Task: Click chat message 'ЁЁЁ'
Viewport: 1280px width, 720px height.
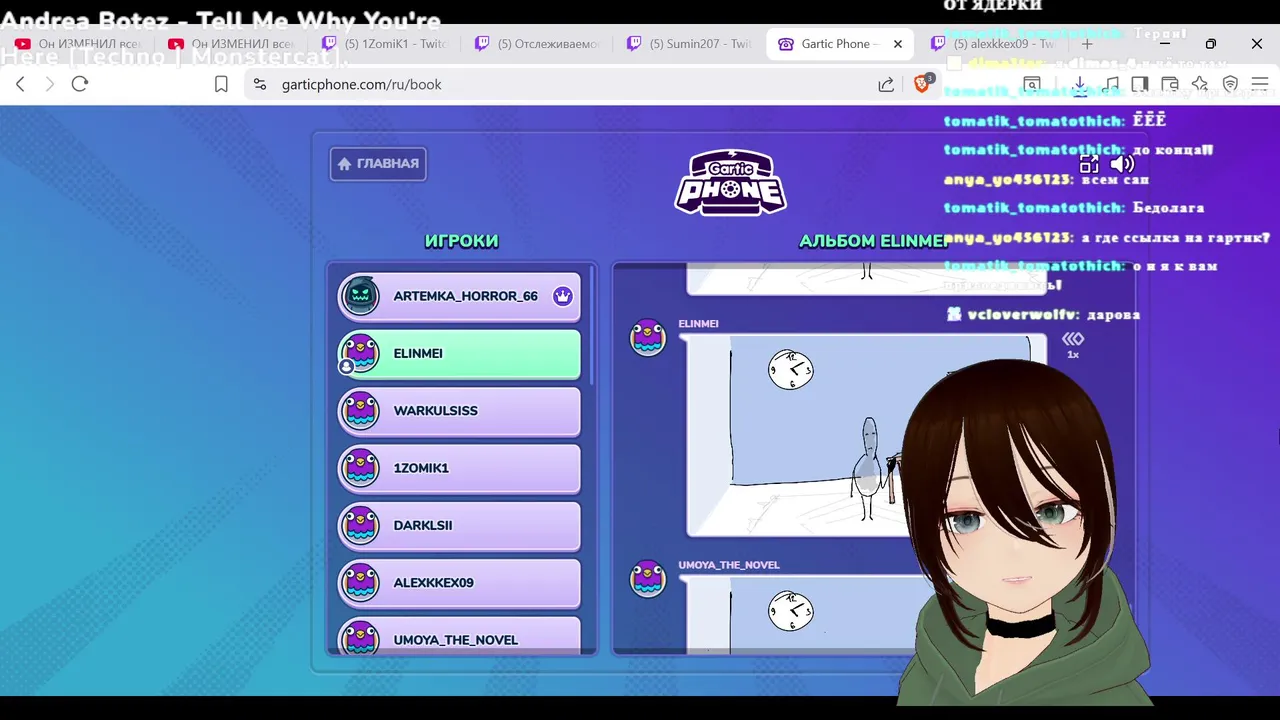Action: (1150, 121)
